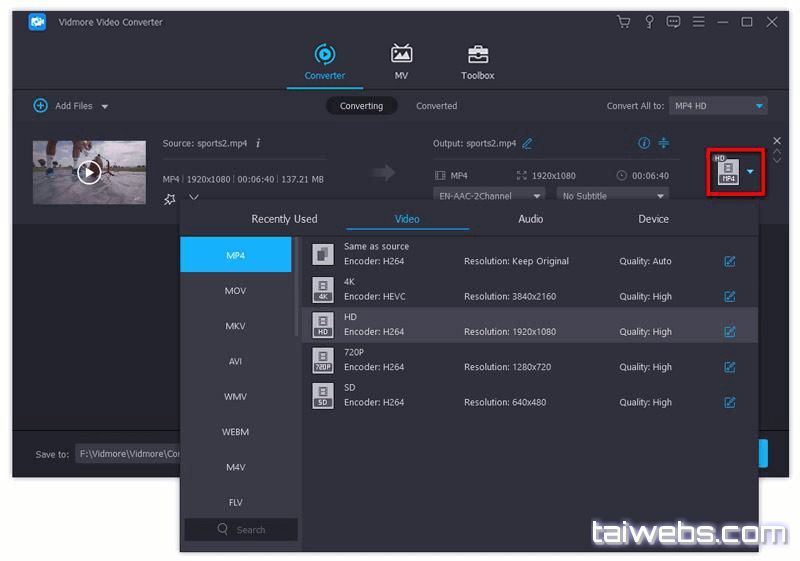Expand the Add Files dropdown arrow
The height and width of the screenshot is (561, 800).
[x=105, y=106]
